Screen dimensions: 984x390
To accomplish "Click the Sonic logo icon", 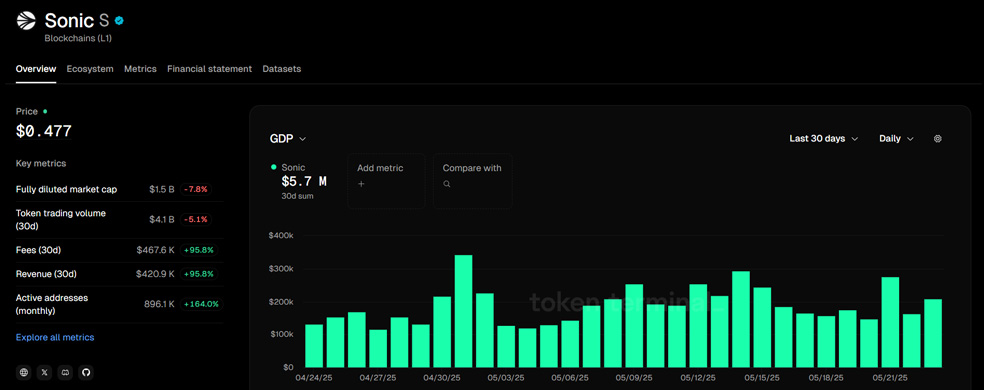I will tap(26, 22).
